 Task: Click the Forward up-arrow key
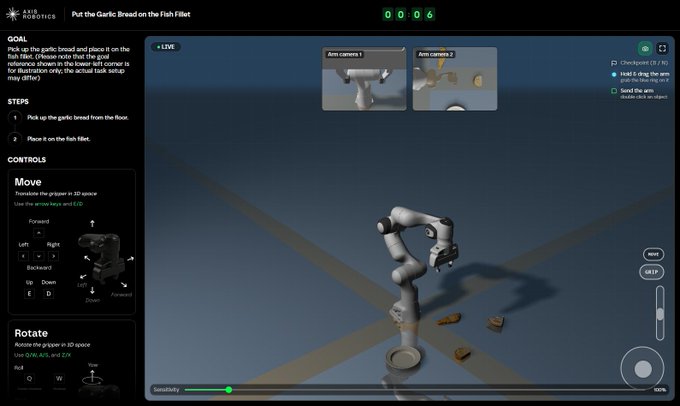click(x=39, y=233)
